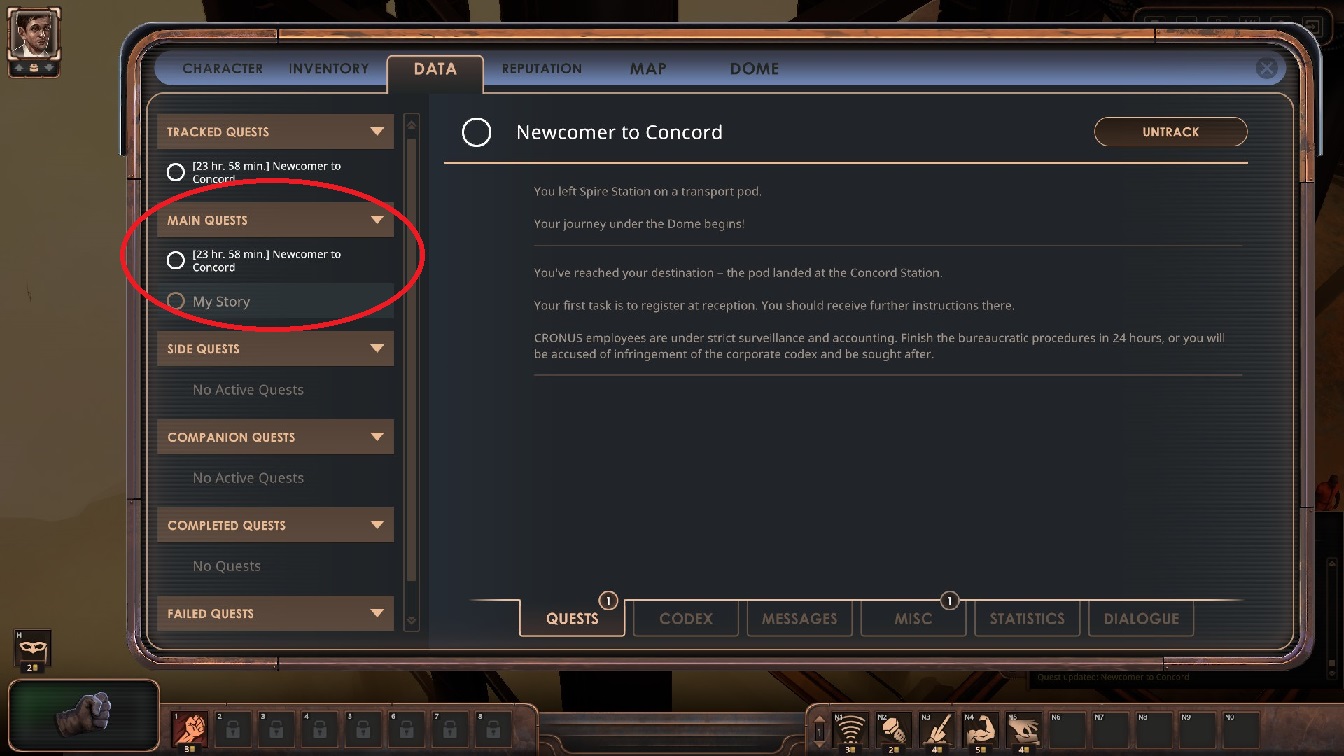Click the mask stealth icon

[x=33, y=650]
